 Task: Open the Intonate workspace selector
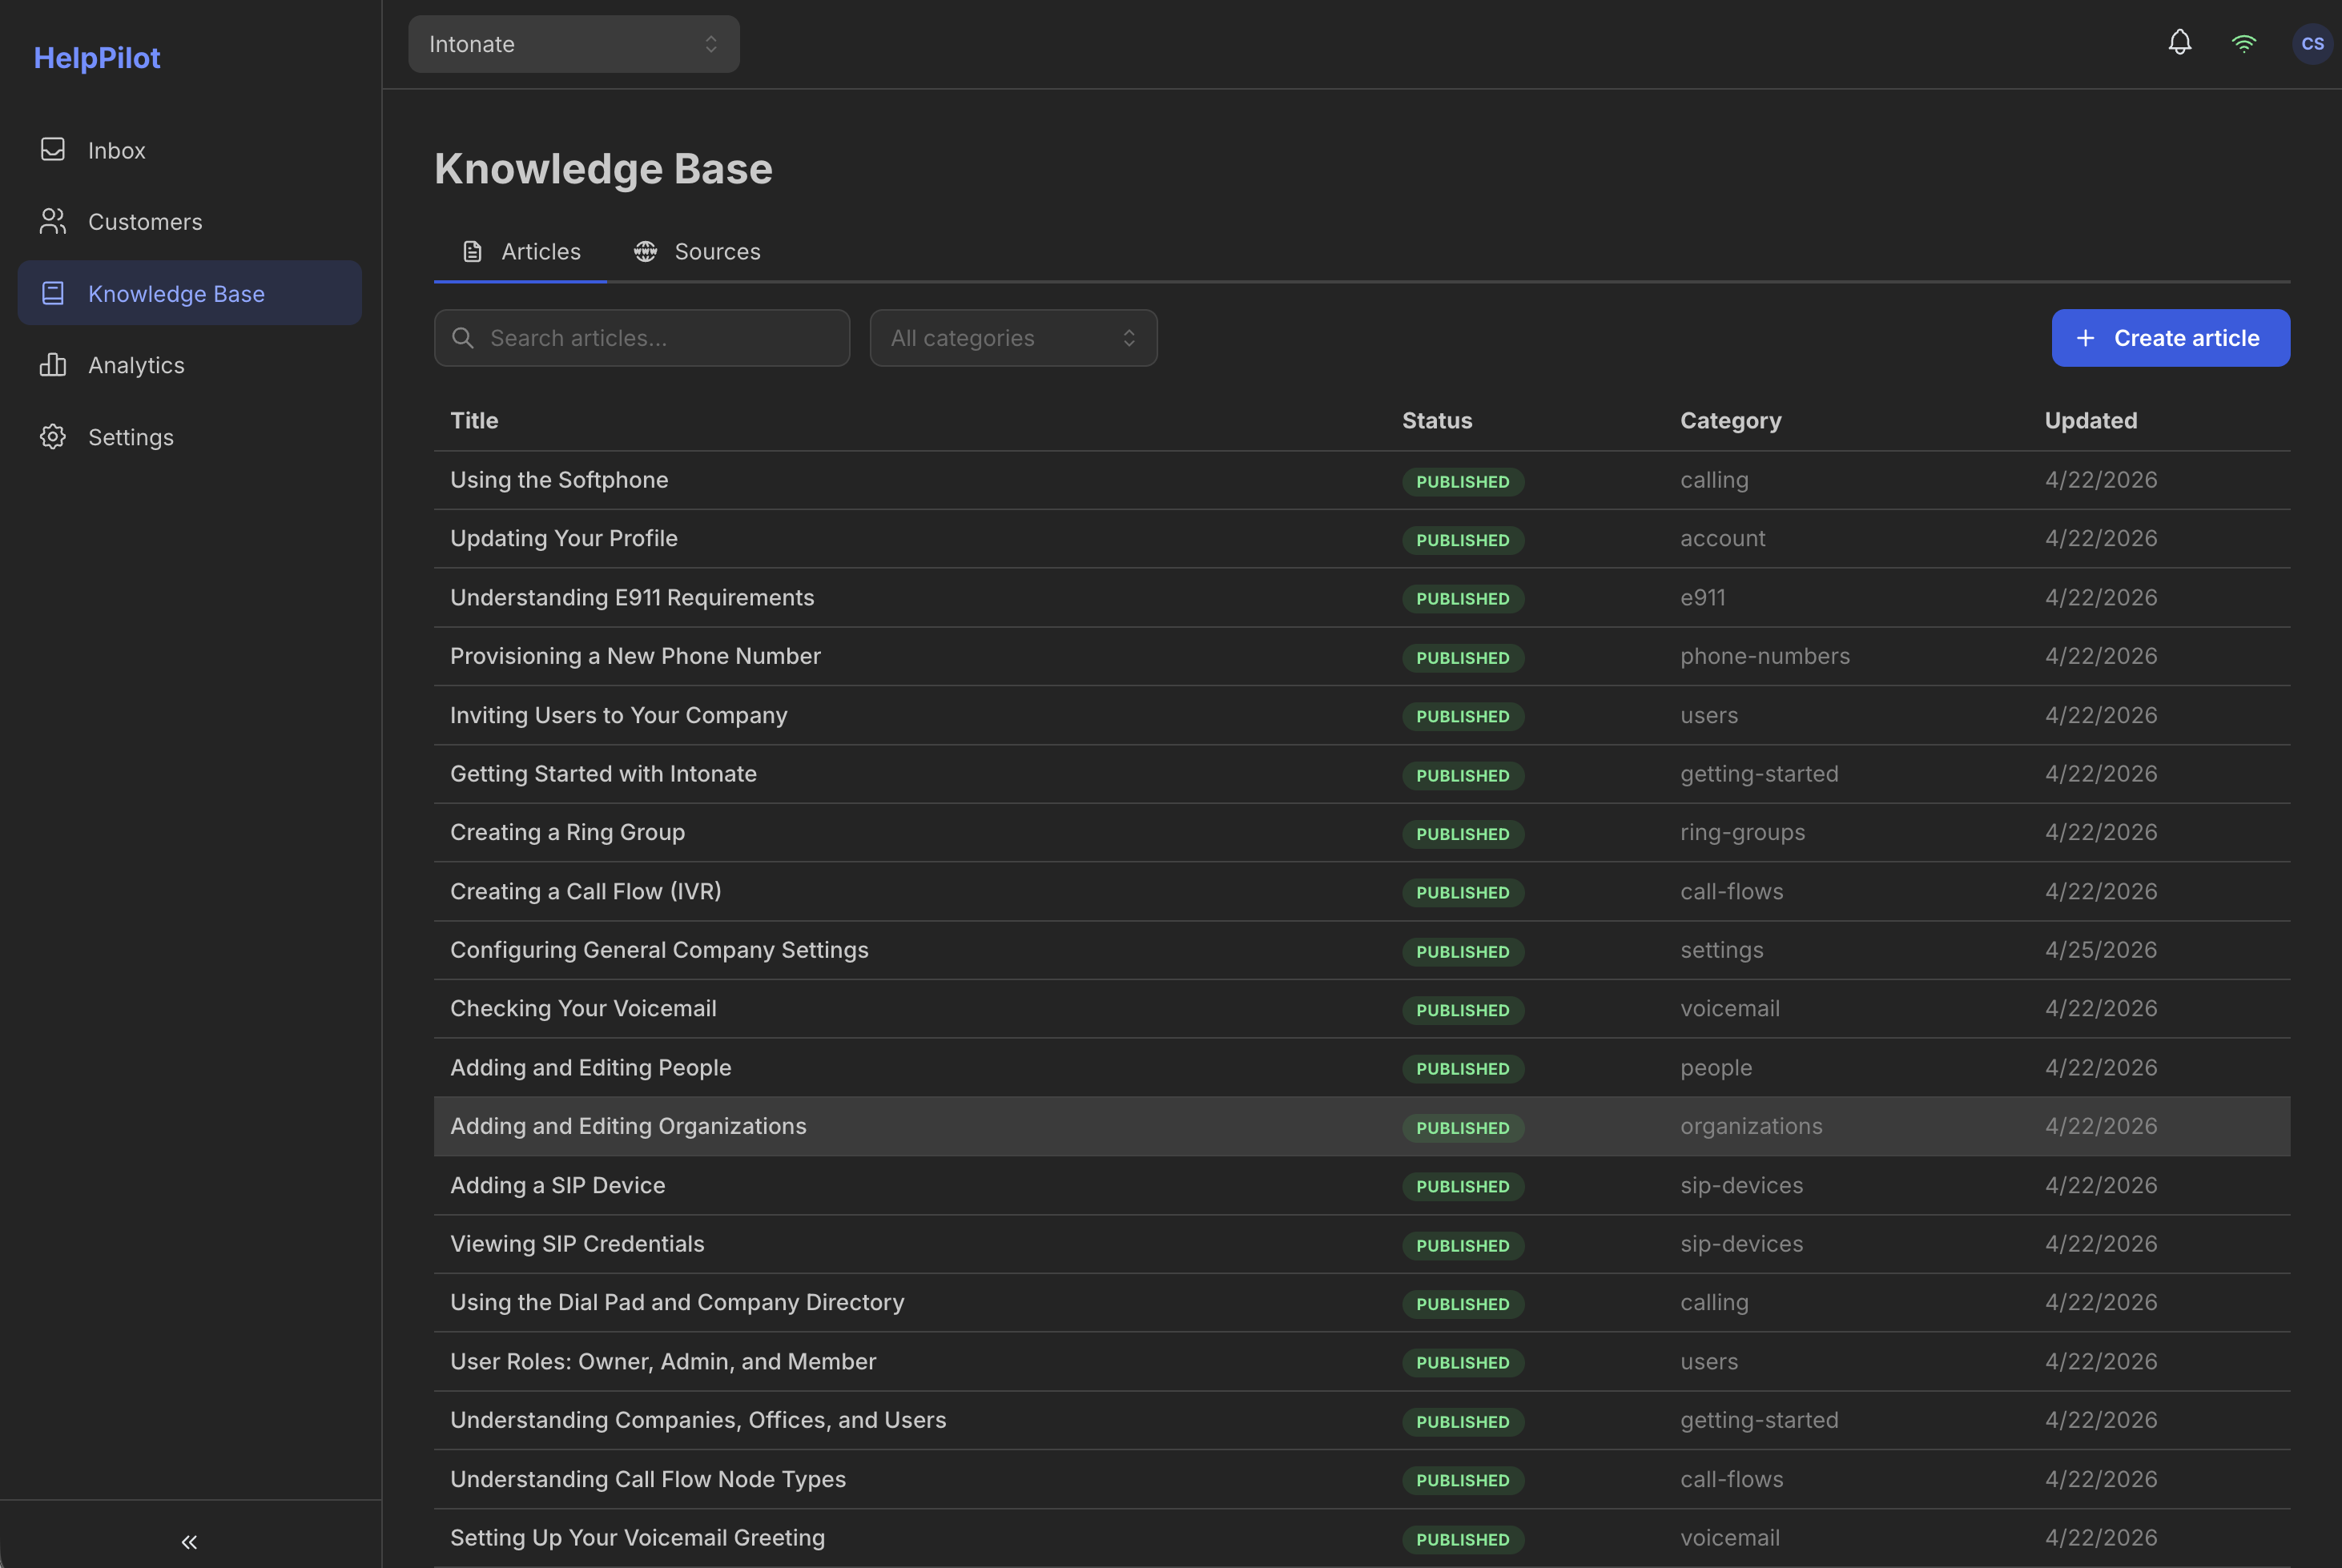click(574, 43)
